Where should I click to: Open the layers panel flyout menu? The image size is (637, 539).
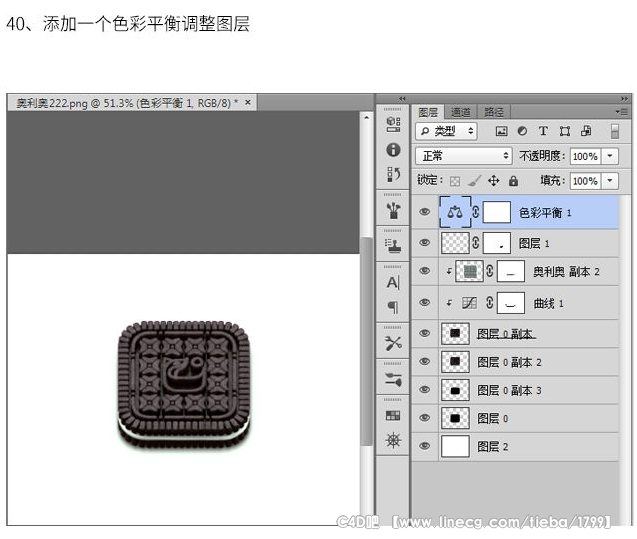pos(622,112)
